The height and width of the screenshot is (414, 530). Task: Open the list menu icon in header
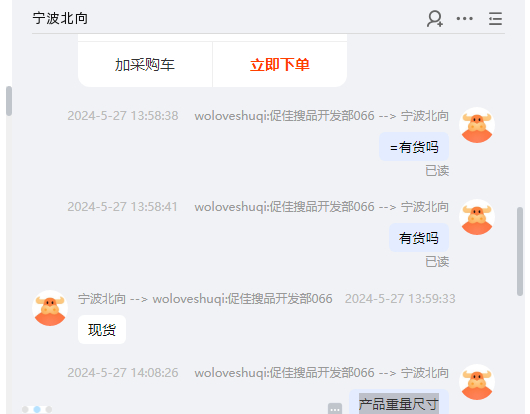pos(496,19)
